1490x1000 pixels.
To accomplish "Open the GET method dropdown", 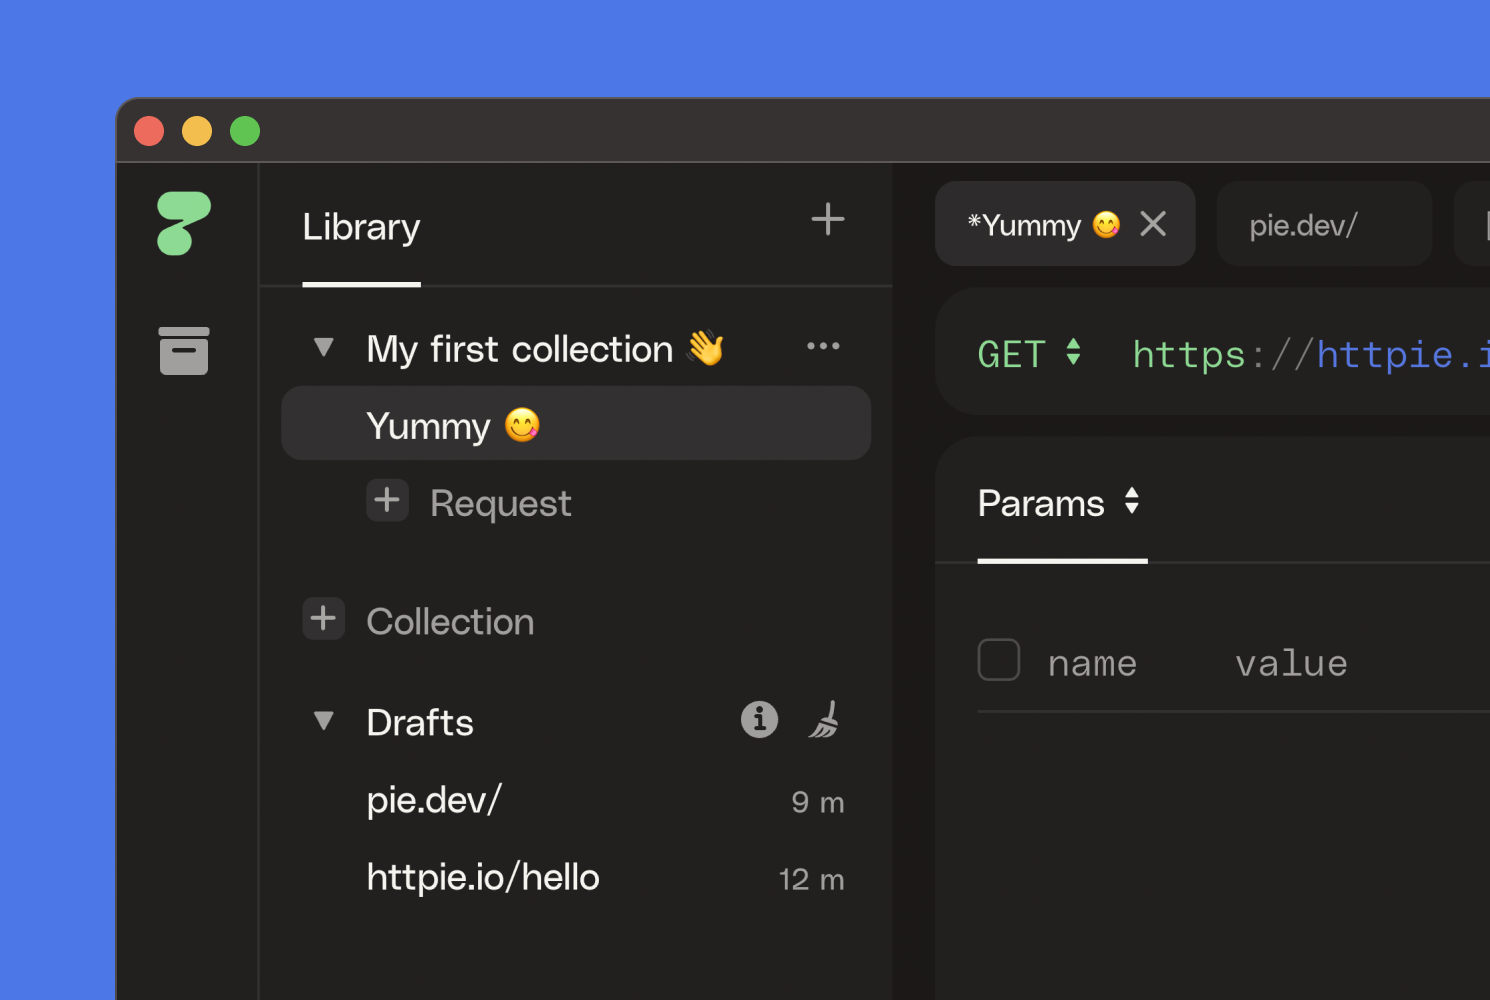I will [1030, 353].
